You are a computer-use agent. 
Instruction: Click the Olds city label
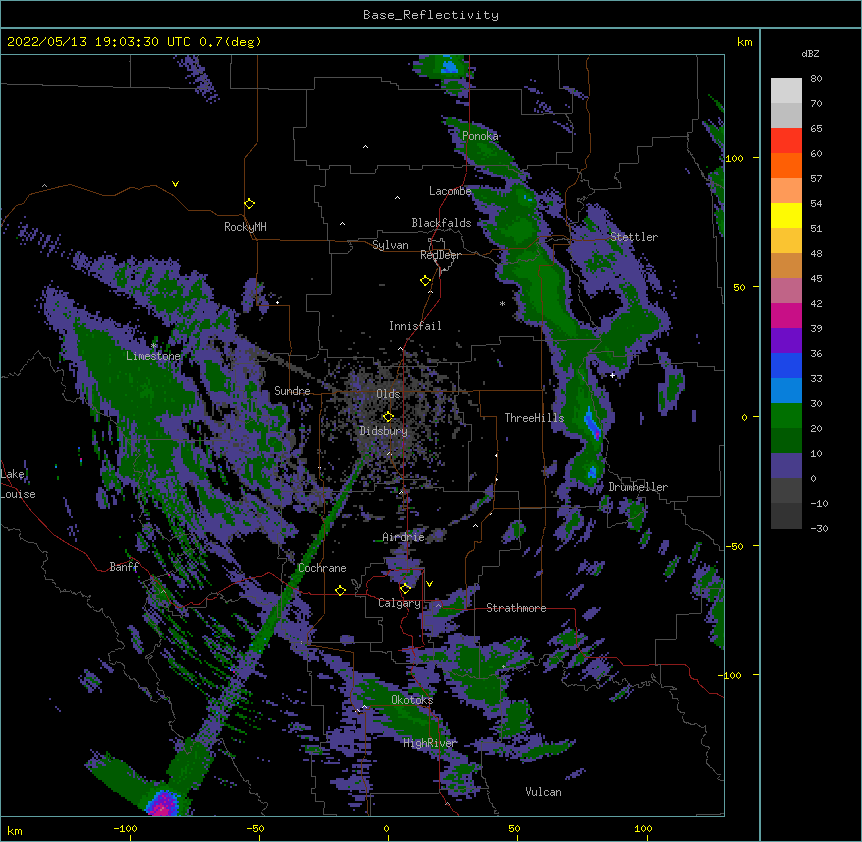(388, 394)
